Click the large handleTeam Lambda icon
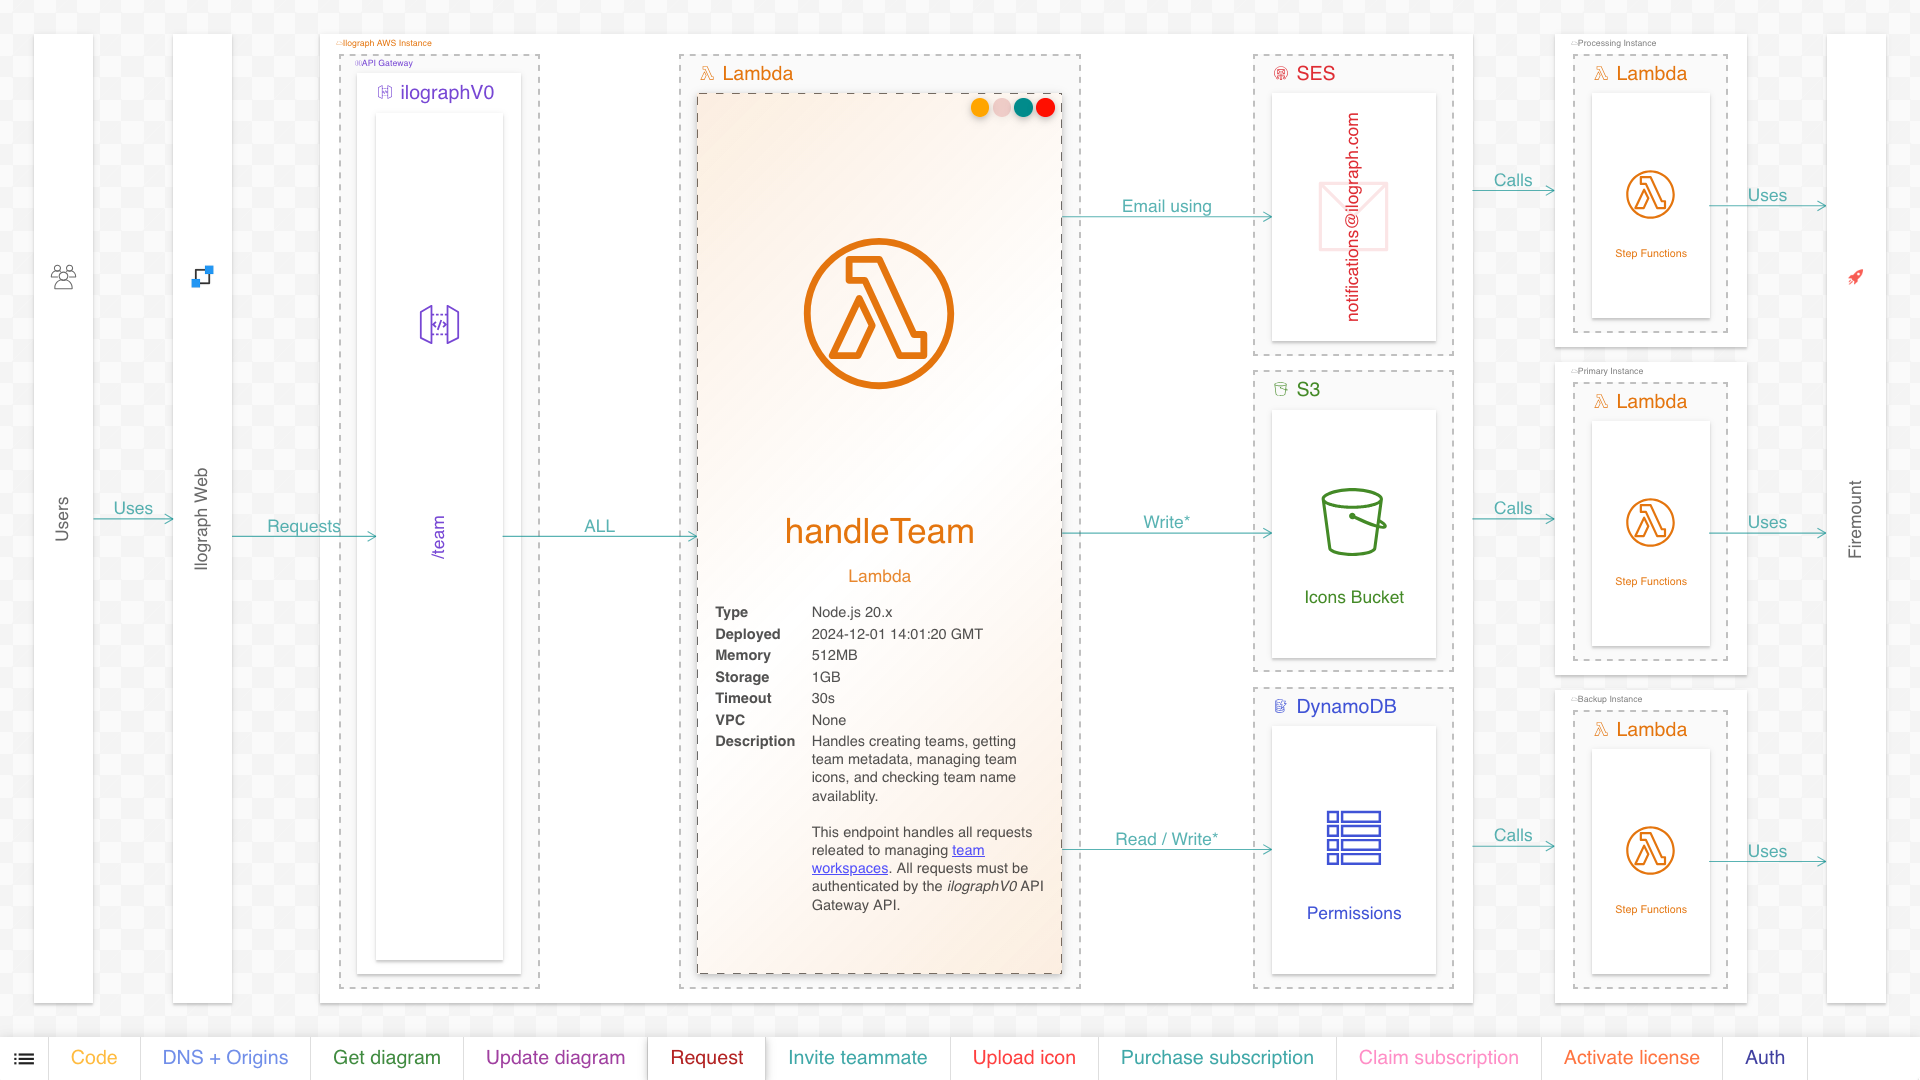Screen dimensions: 1920x1080 tap(878, 313)
